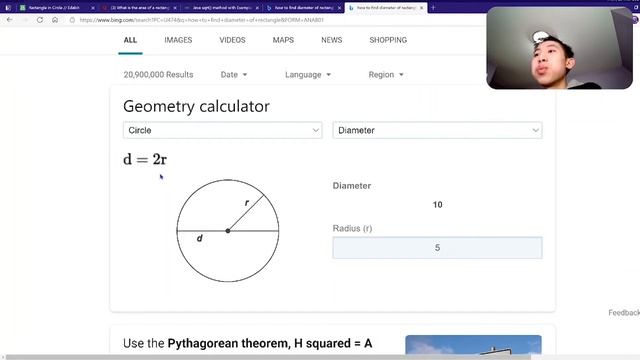The height and width of the screenshot is (360, 640).
Task: Open the Feedback link
Action: coord(624,313)
